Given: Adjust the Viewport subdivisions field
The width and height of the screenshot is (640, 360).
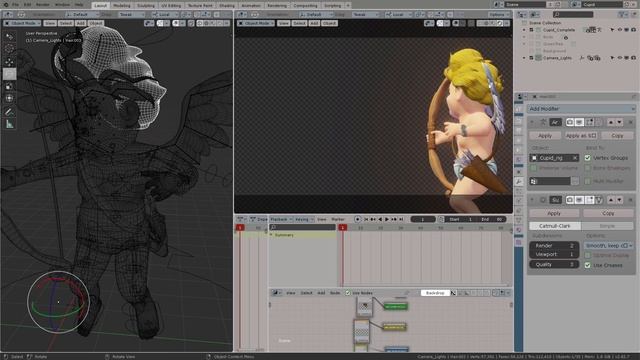Looking at the screenshot, I should (554, 254).
